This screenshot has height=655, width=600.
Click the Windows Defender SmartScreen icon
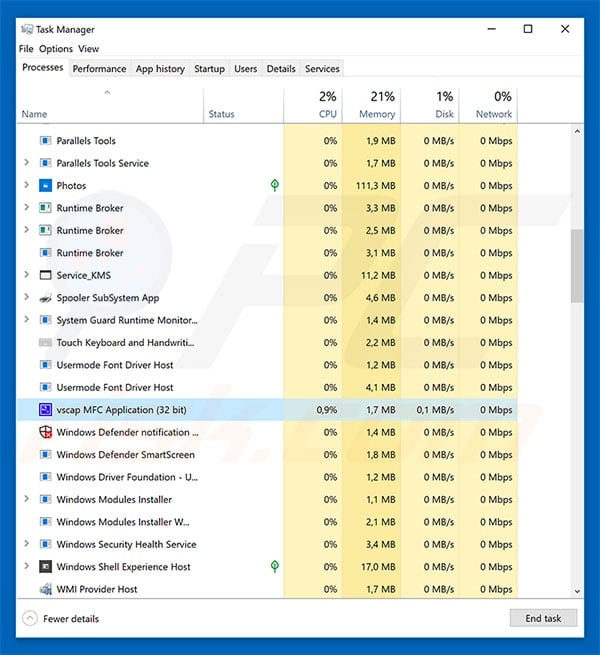point(45,454)
